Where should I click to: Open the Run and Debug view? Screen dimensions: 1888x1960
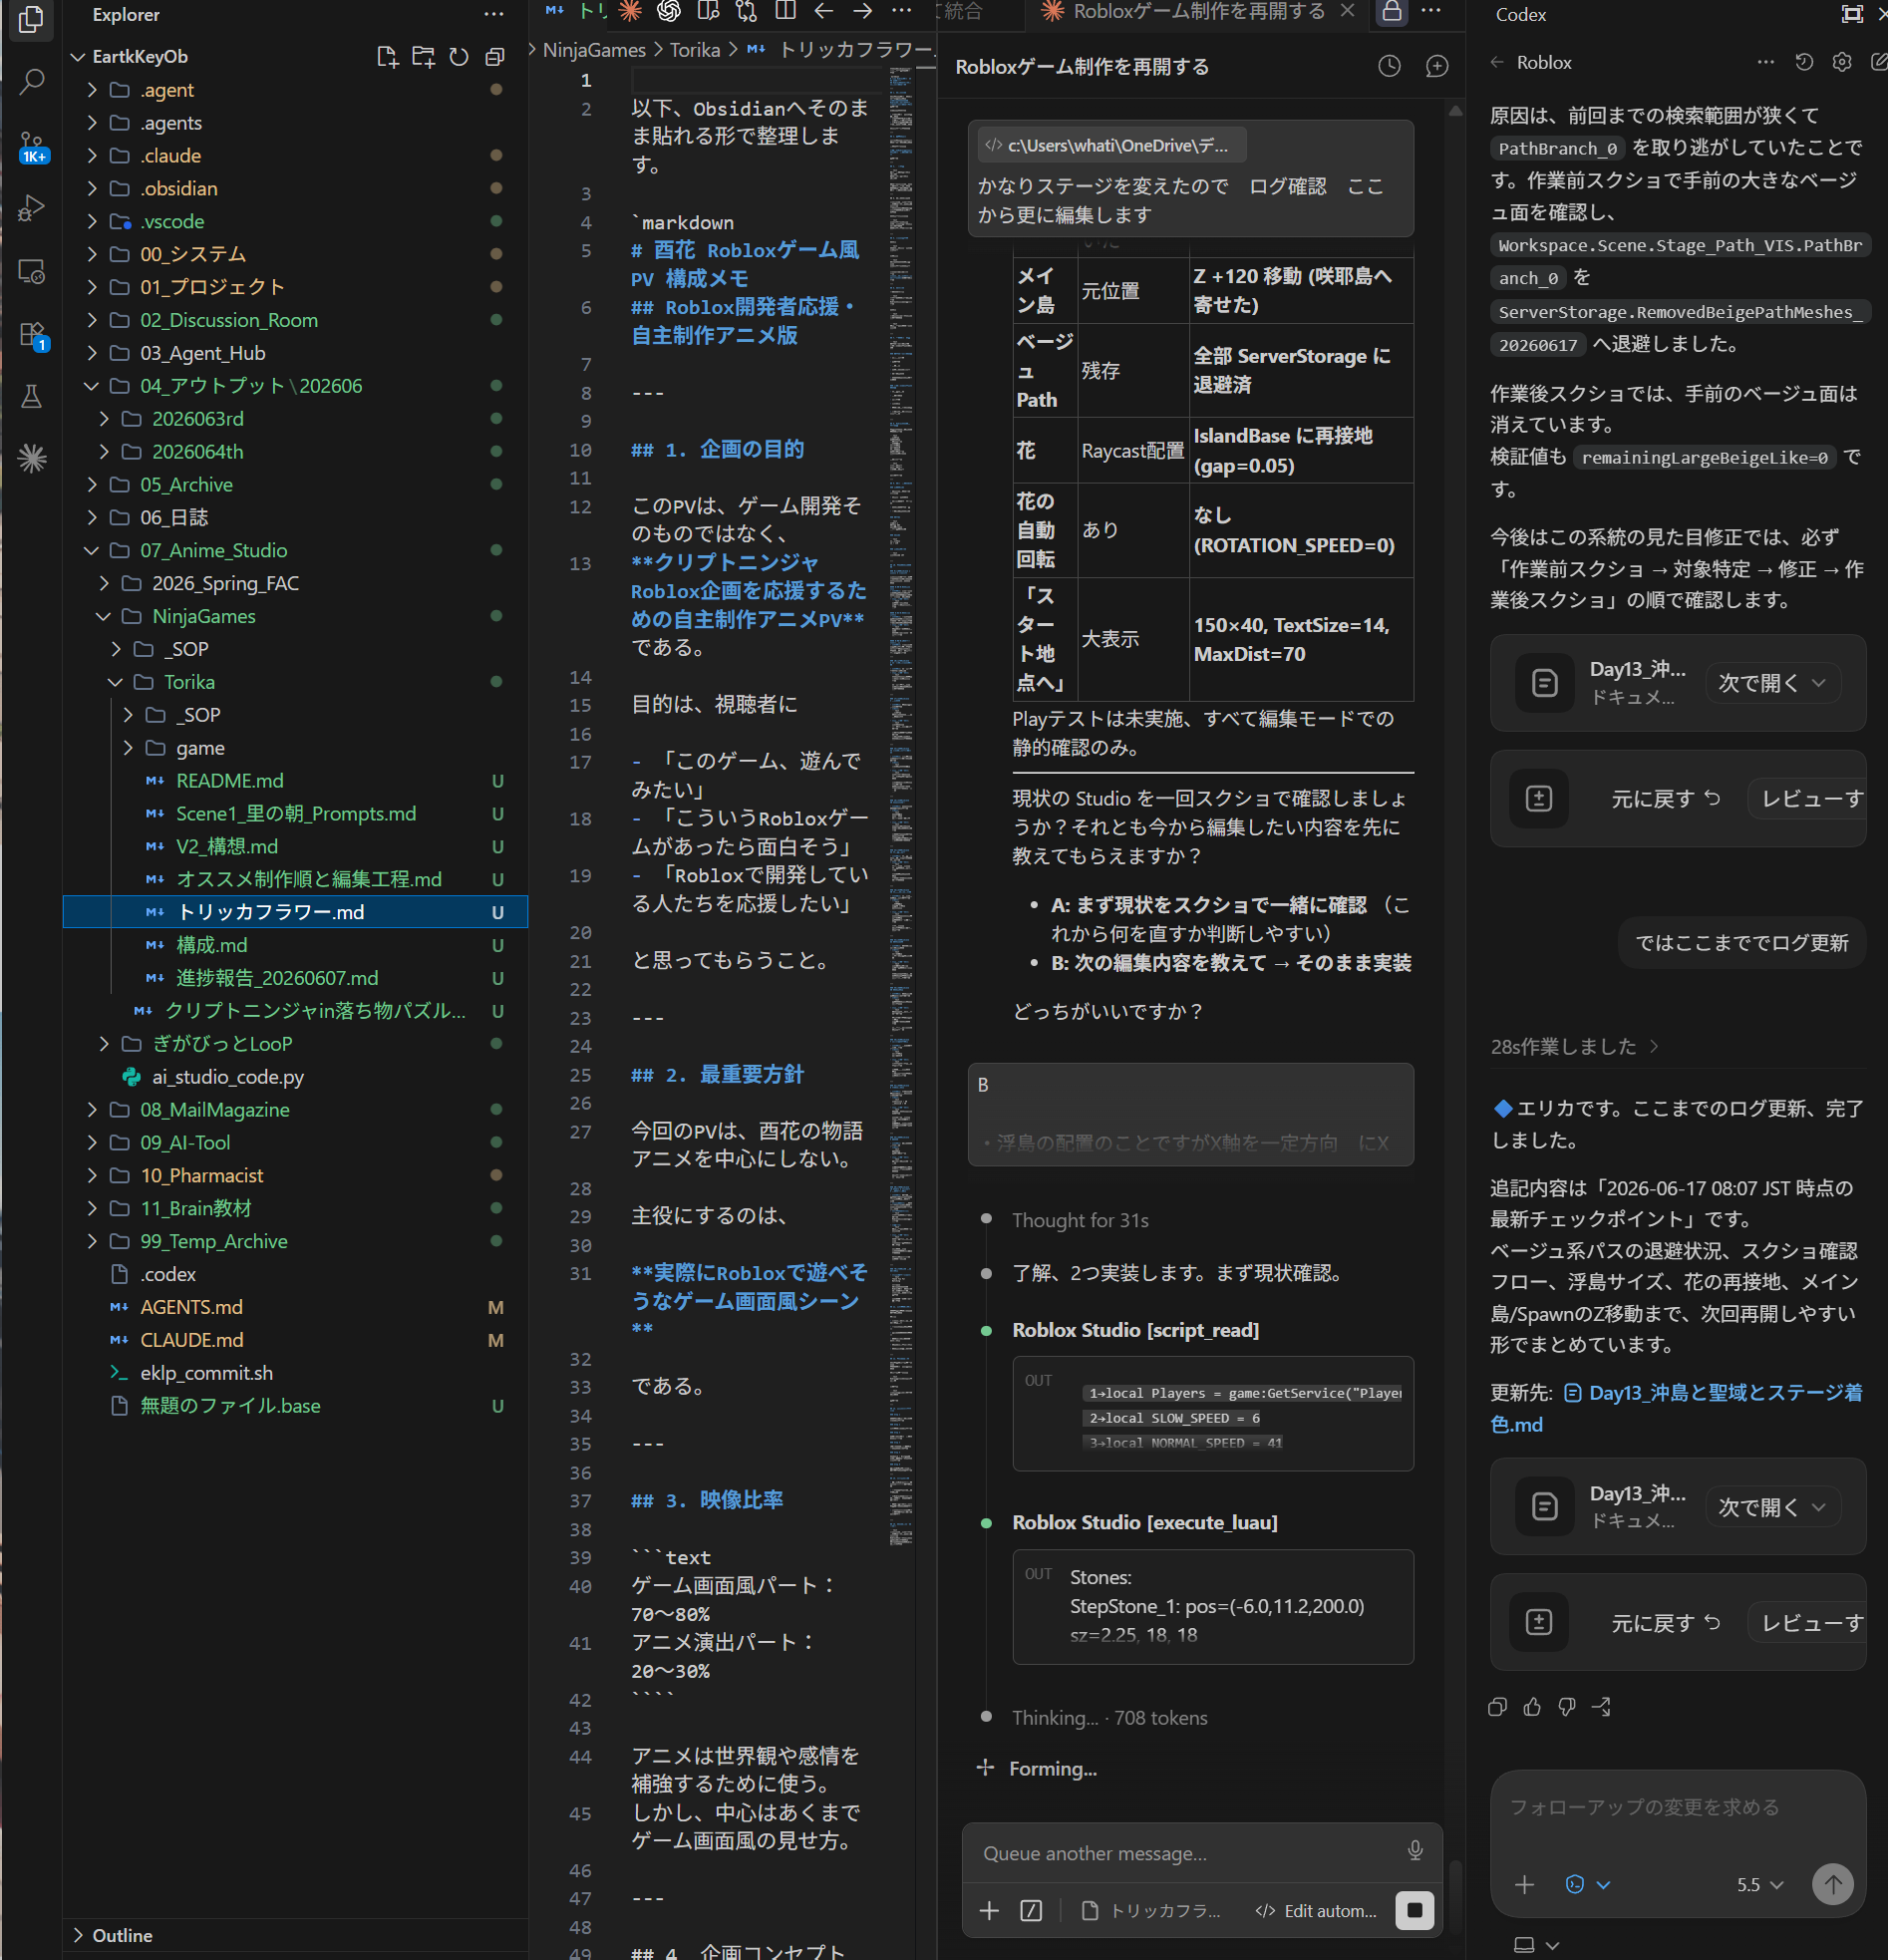[x=32, y=208]
